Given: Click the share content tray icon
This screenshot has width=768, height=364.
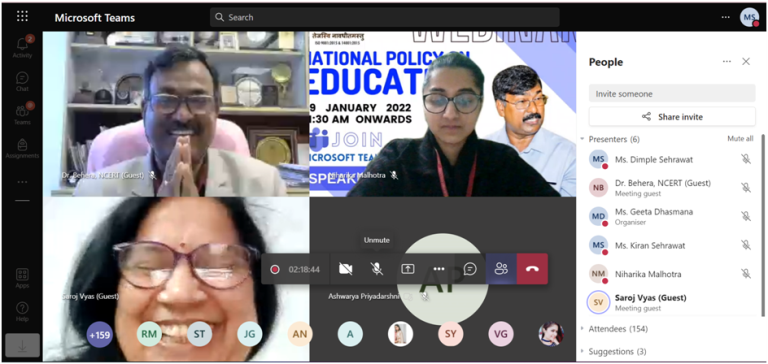Looking at the screenshot, I should (408, 269).
